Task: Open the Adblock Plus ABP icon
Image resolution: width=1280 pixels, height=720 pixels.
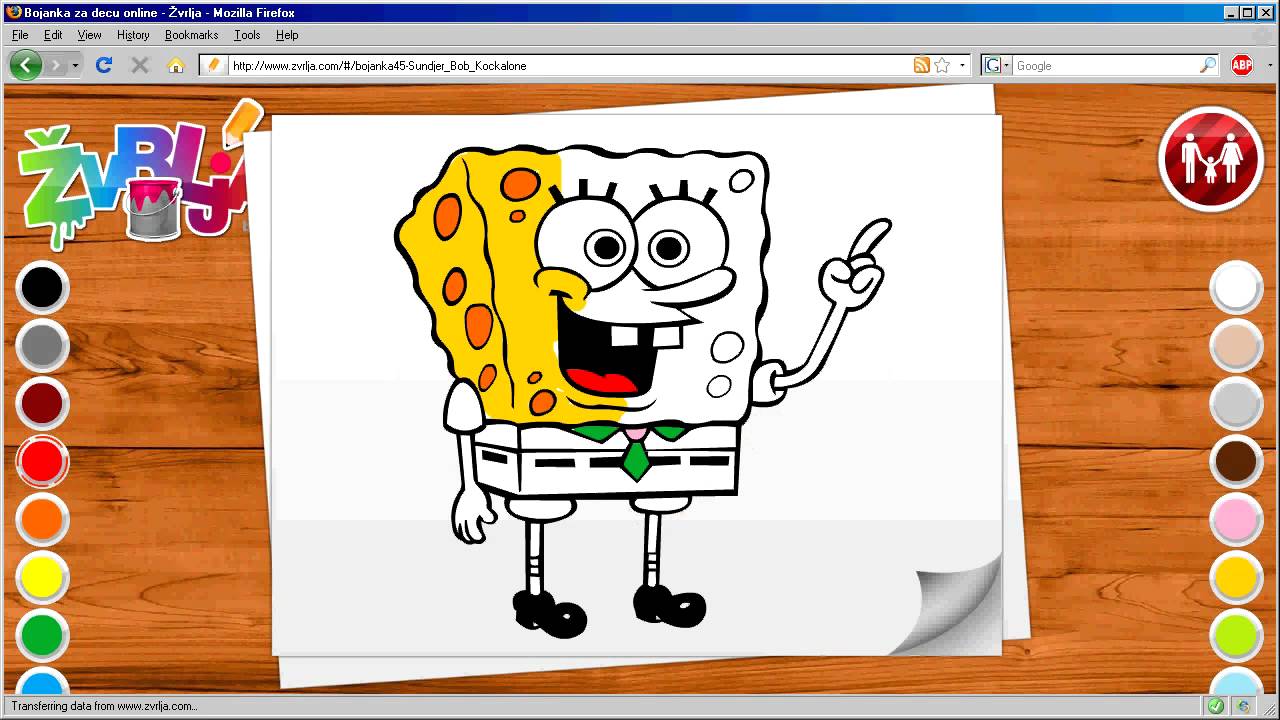Action: point(1242,65)
